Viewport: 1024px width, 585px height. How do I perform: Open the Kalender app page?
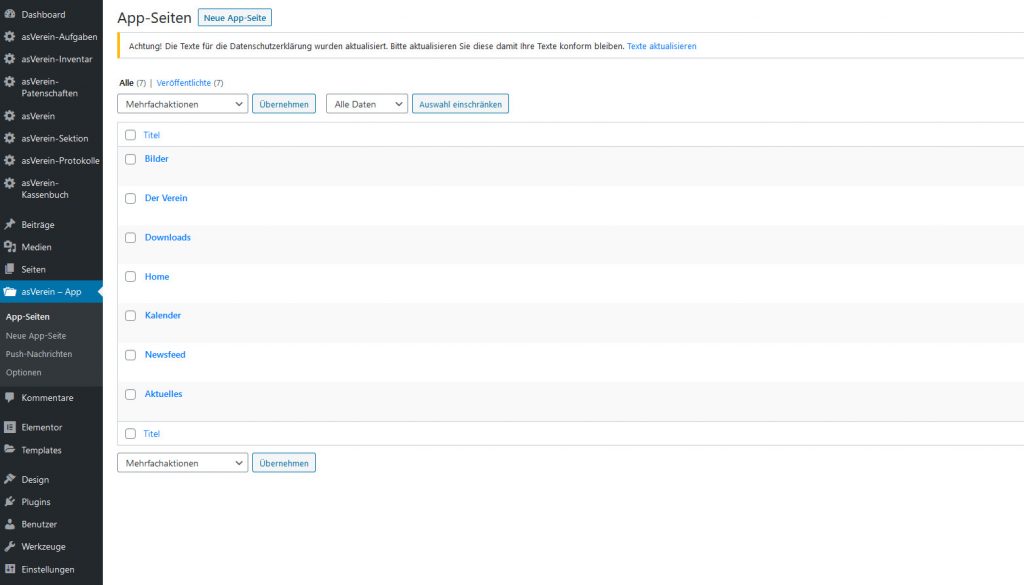click(x=163, y=315)
